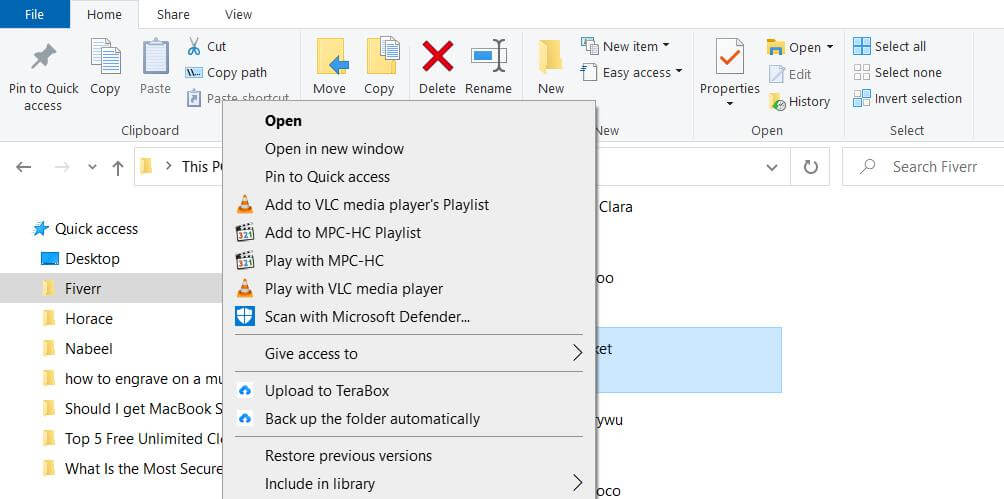This screenshot has height=499, width=1004.
Task: Click the Back navigation arrow
Action: 24,167
